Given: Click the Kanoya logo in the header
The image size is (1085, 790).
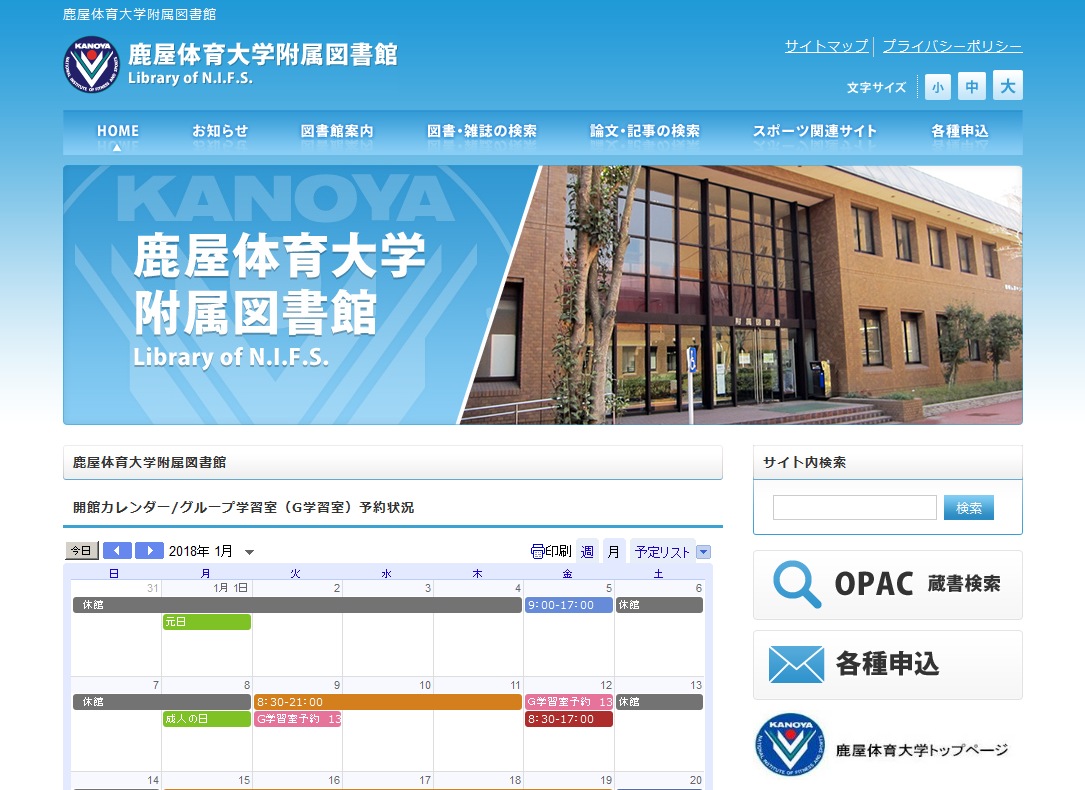Looking at the screenshot, I should click(x=91, y=64).
